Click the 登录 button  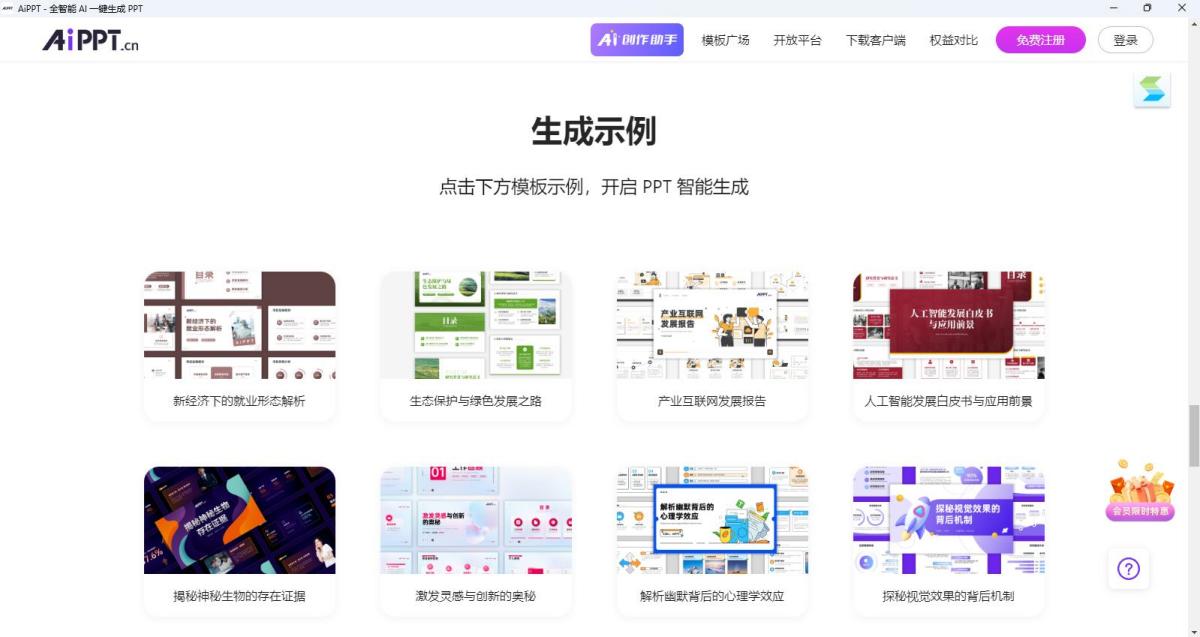[1125, 40]
